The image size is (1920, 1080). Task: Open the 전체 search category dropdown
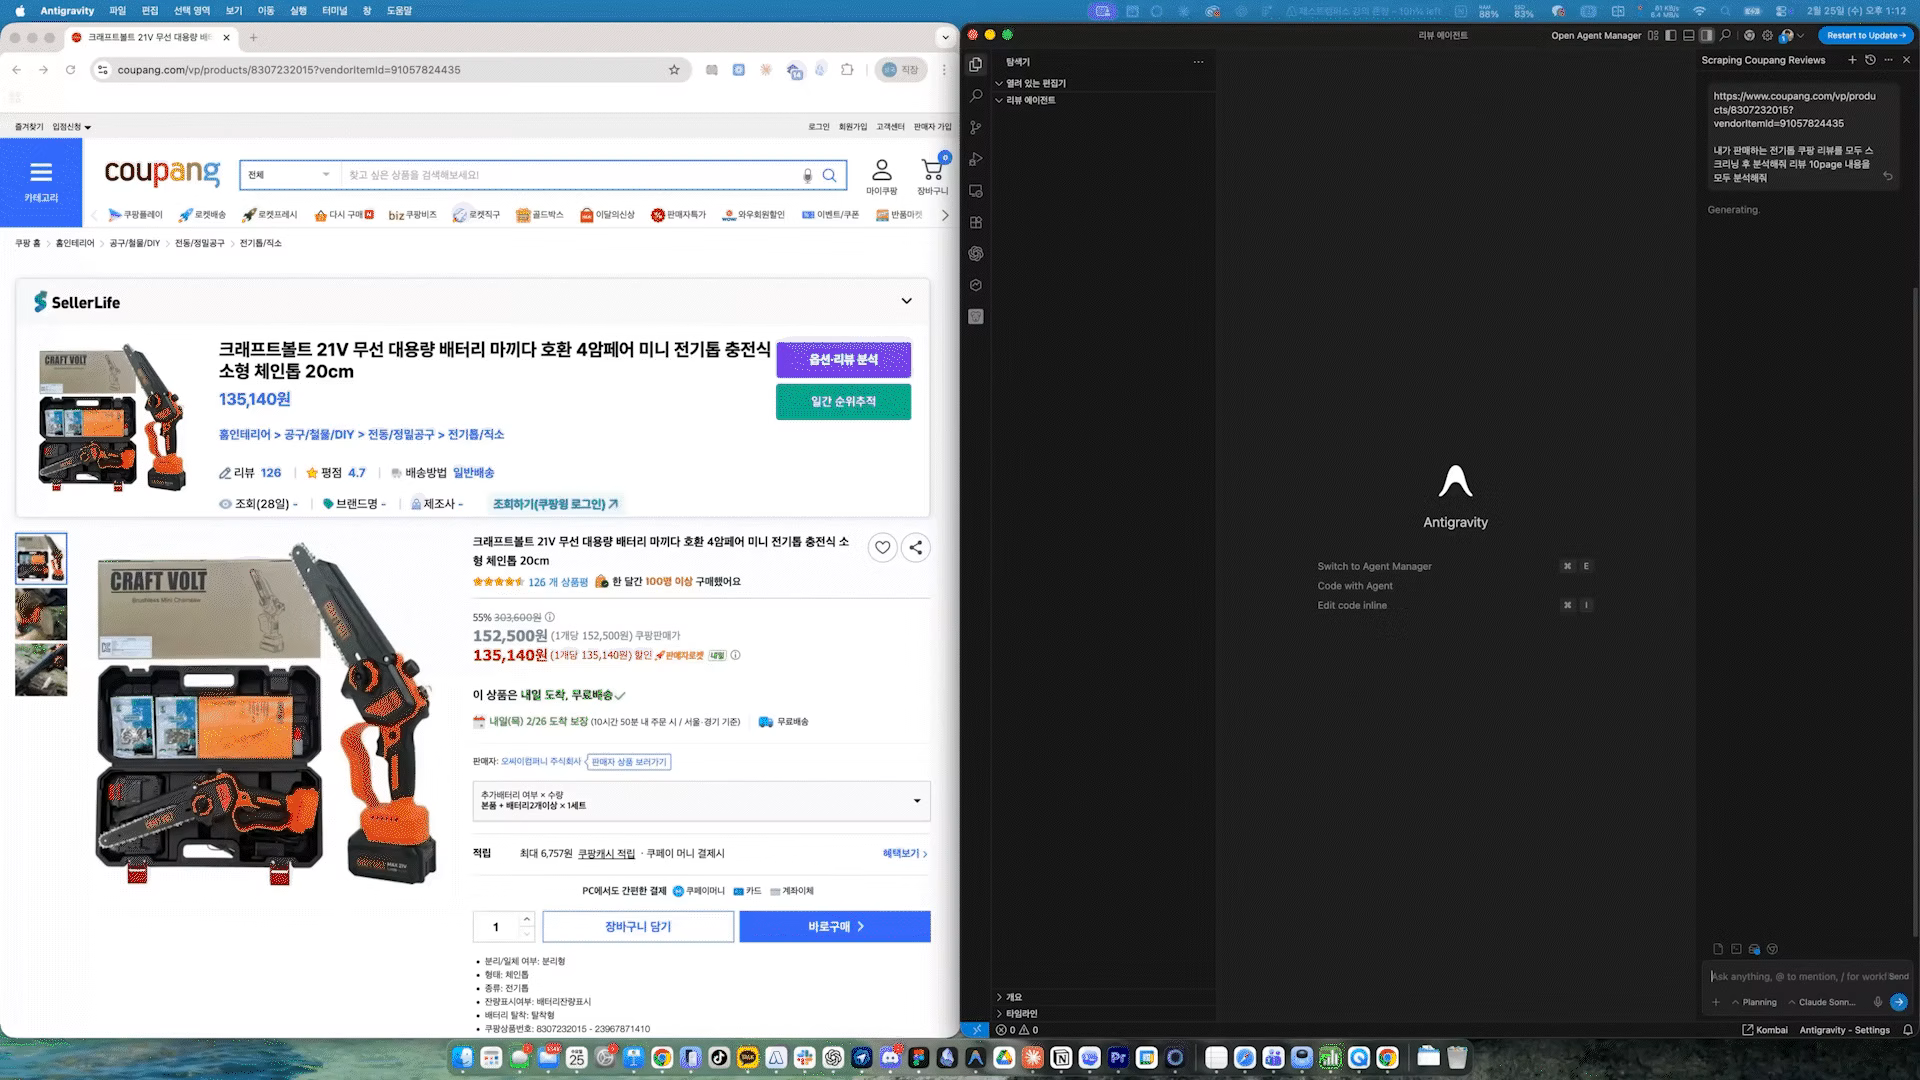click(289, 175)
